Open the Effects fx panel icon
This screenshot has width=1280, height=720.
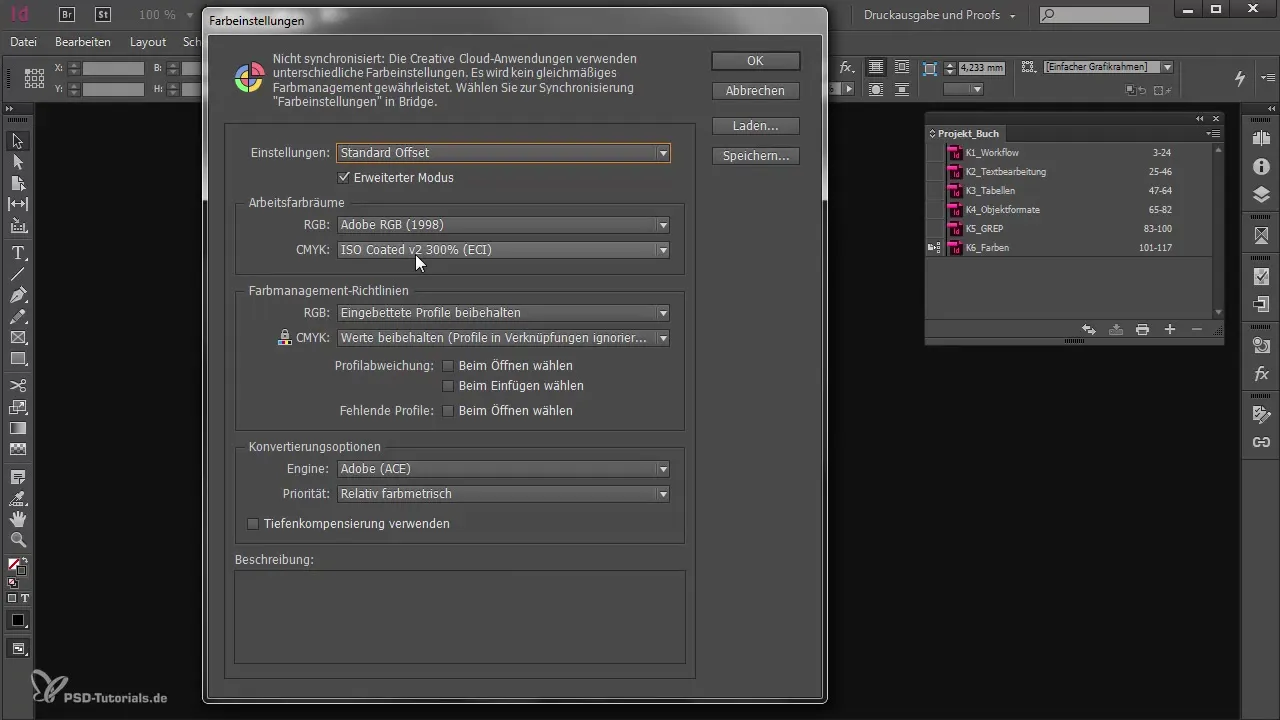(1261, 374)
